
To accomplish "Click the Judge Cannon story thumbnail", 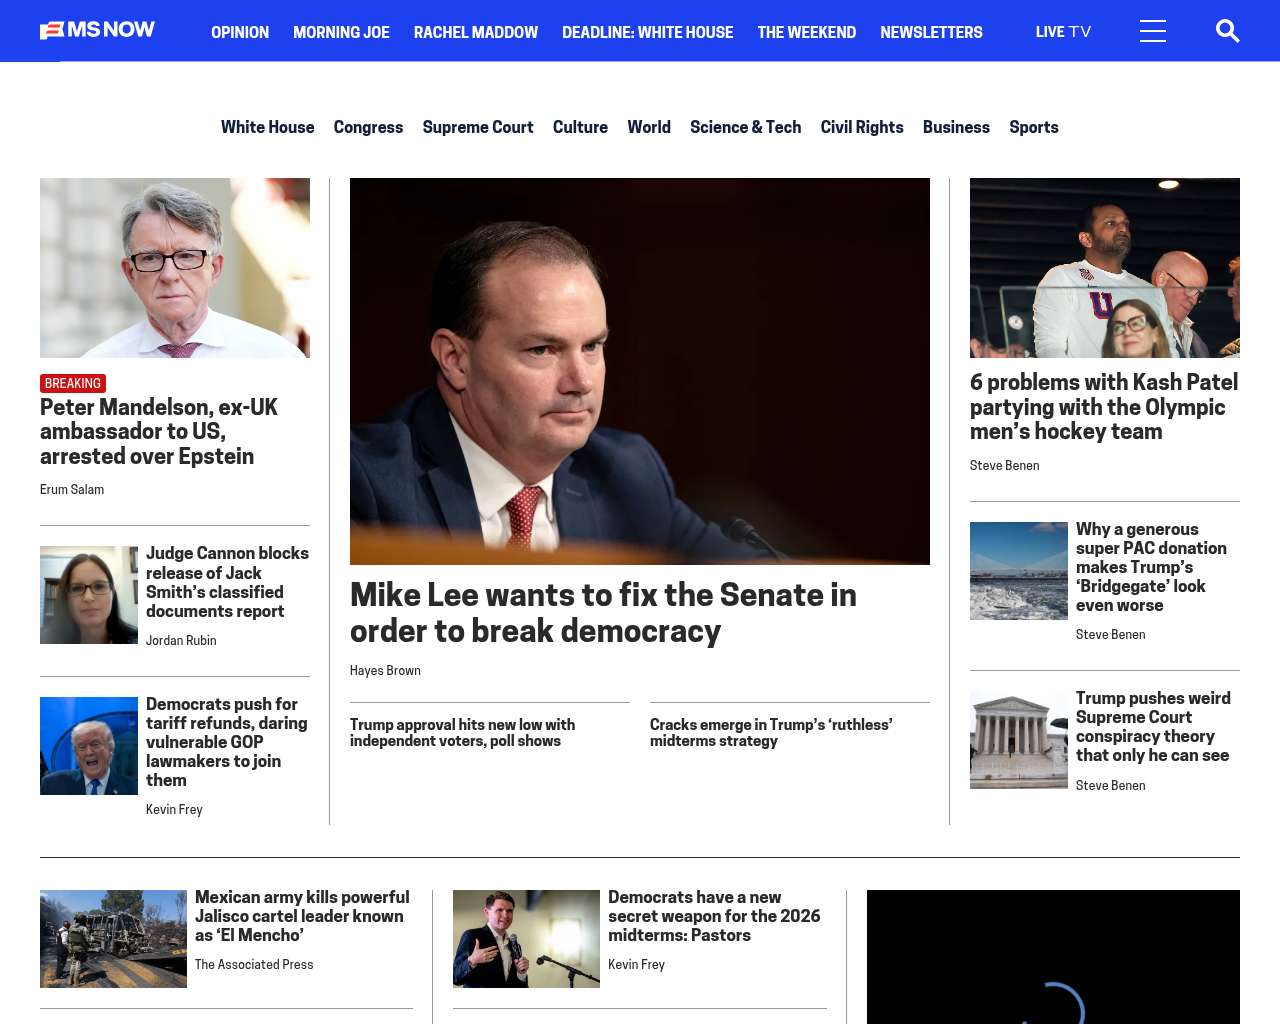I will click(x=89, y=595).
